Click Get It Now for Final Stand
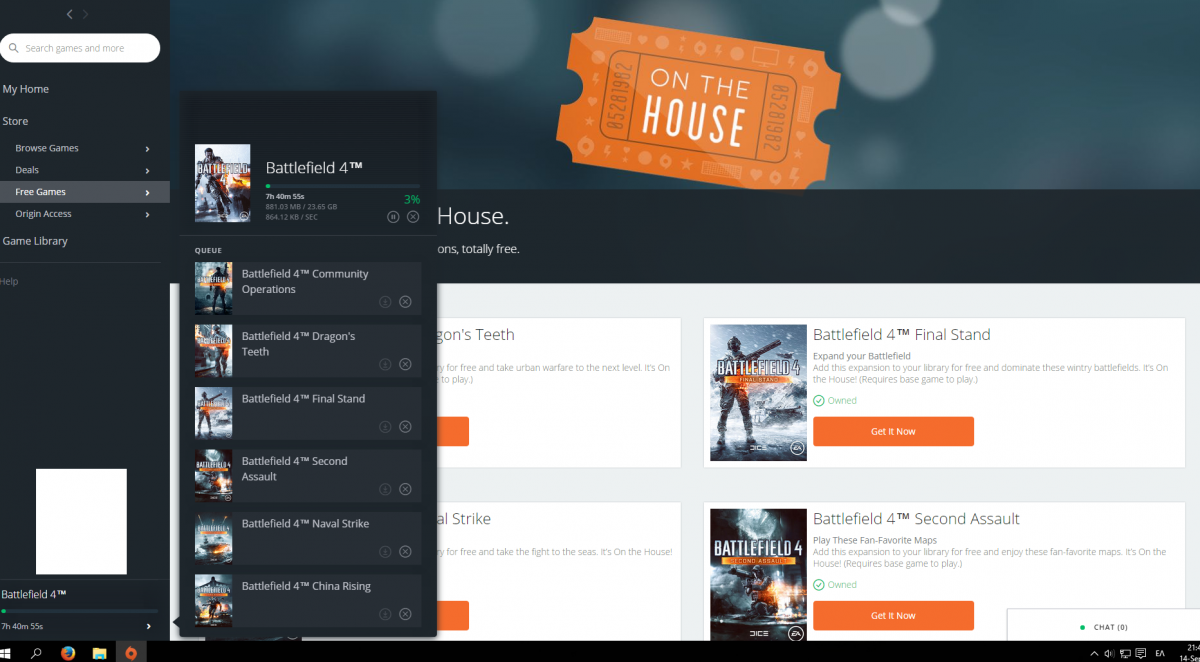 (x=893, y=431)
